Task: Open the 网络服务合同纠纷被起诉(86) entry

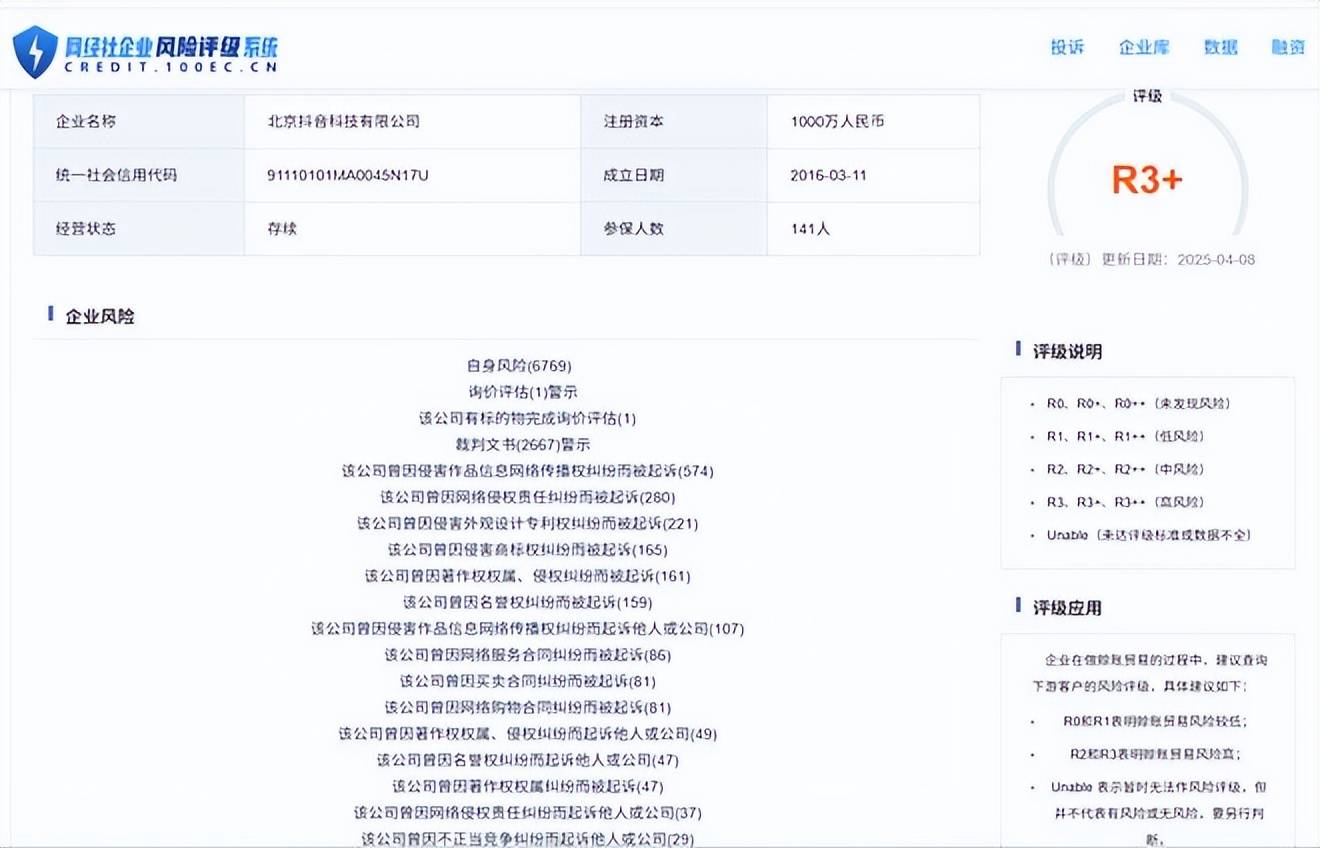Action: 527,655
